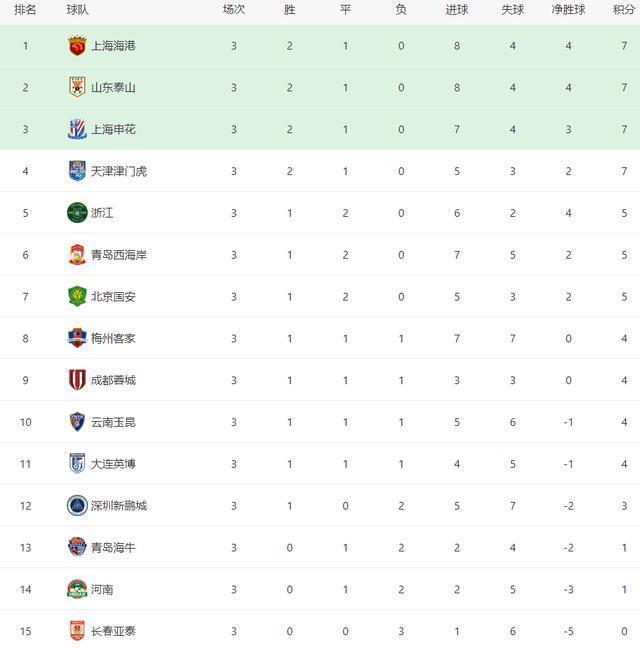Select the 上海申花 club badge
Image resolution: width=640 pixels, height=648 pixels.
[x=77, y=129]
